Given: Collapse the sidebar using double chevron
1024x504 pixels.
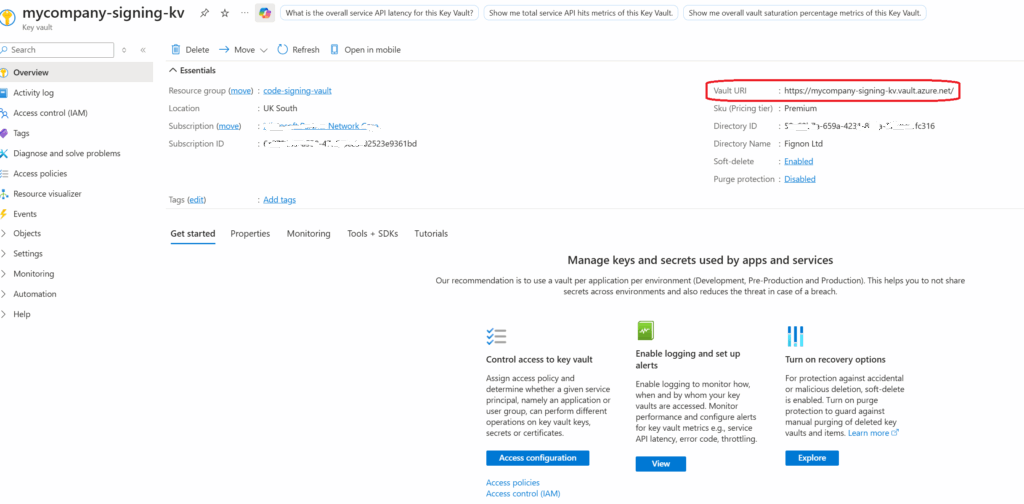Looking at the screenshot, I should pyautogui.click(x=143, y=49).
